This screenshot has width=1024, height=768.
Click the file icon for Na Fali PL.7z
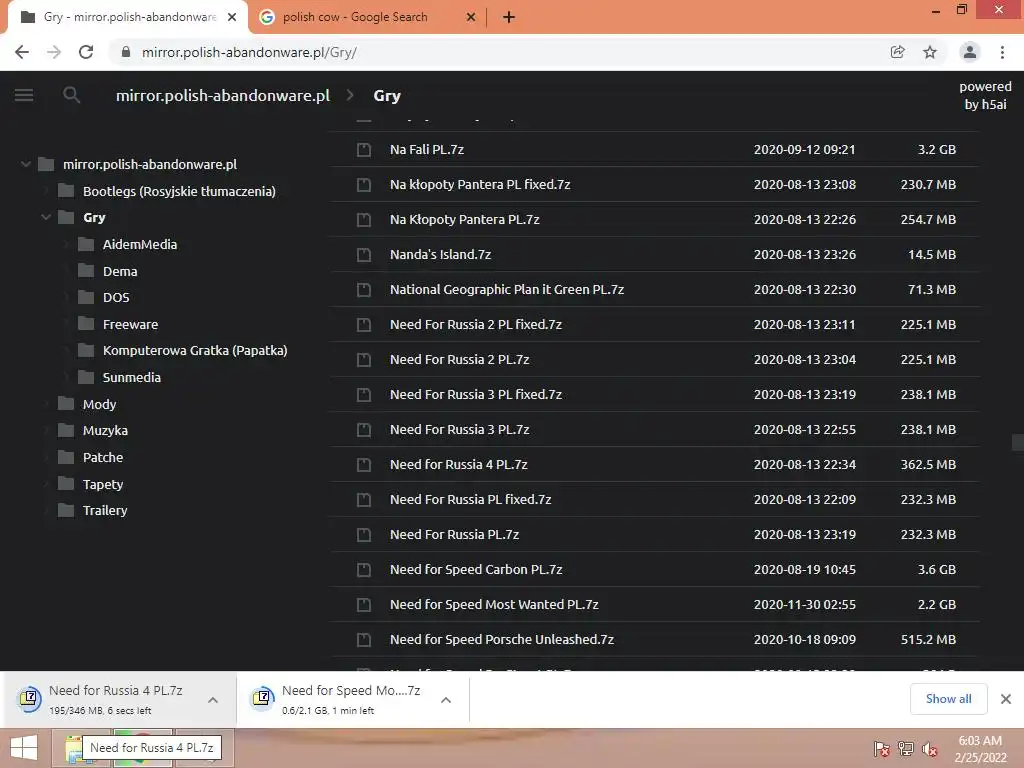tap(364, 150)
